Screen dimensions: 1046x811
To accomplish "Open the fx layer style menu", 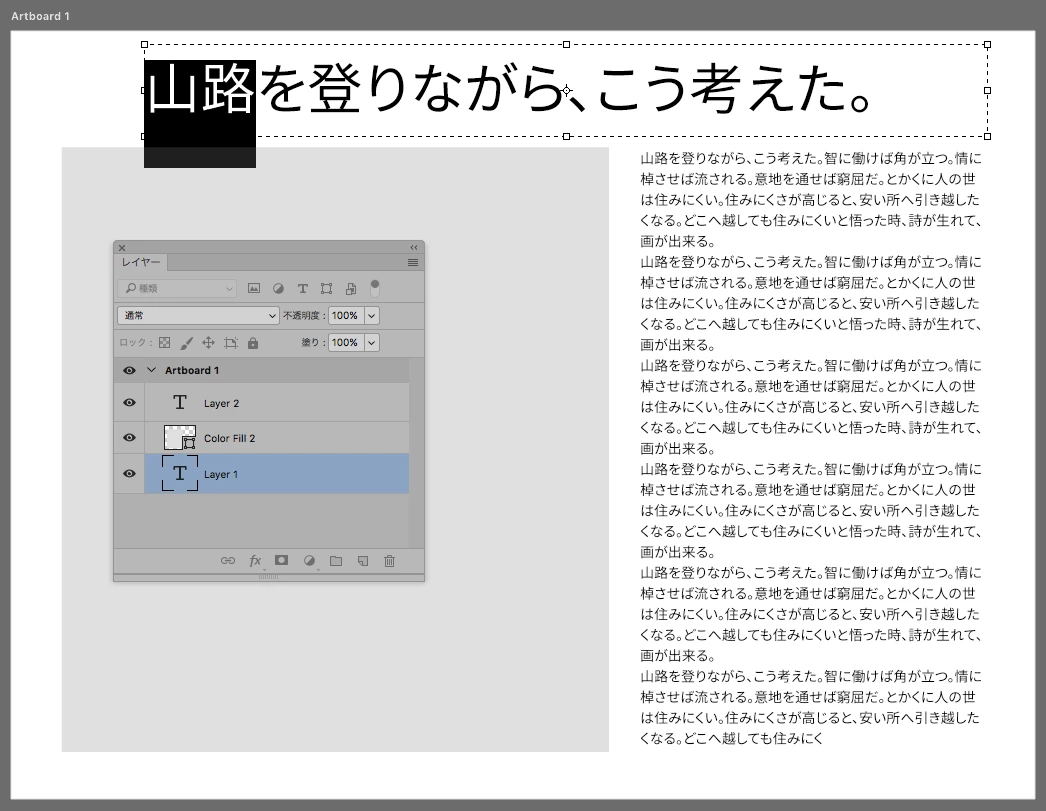I will click(x=255, y=561).
